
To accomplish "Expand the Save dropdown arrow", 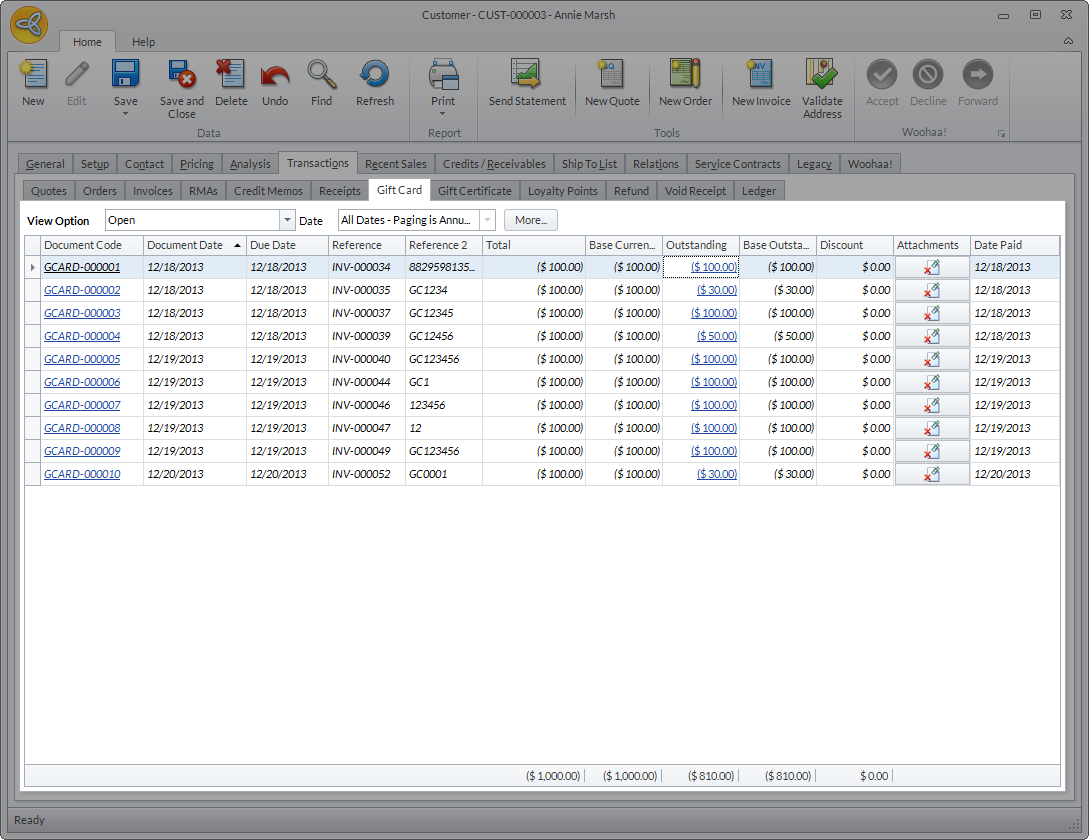I will [126, 114].
